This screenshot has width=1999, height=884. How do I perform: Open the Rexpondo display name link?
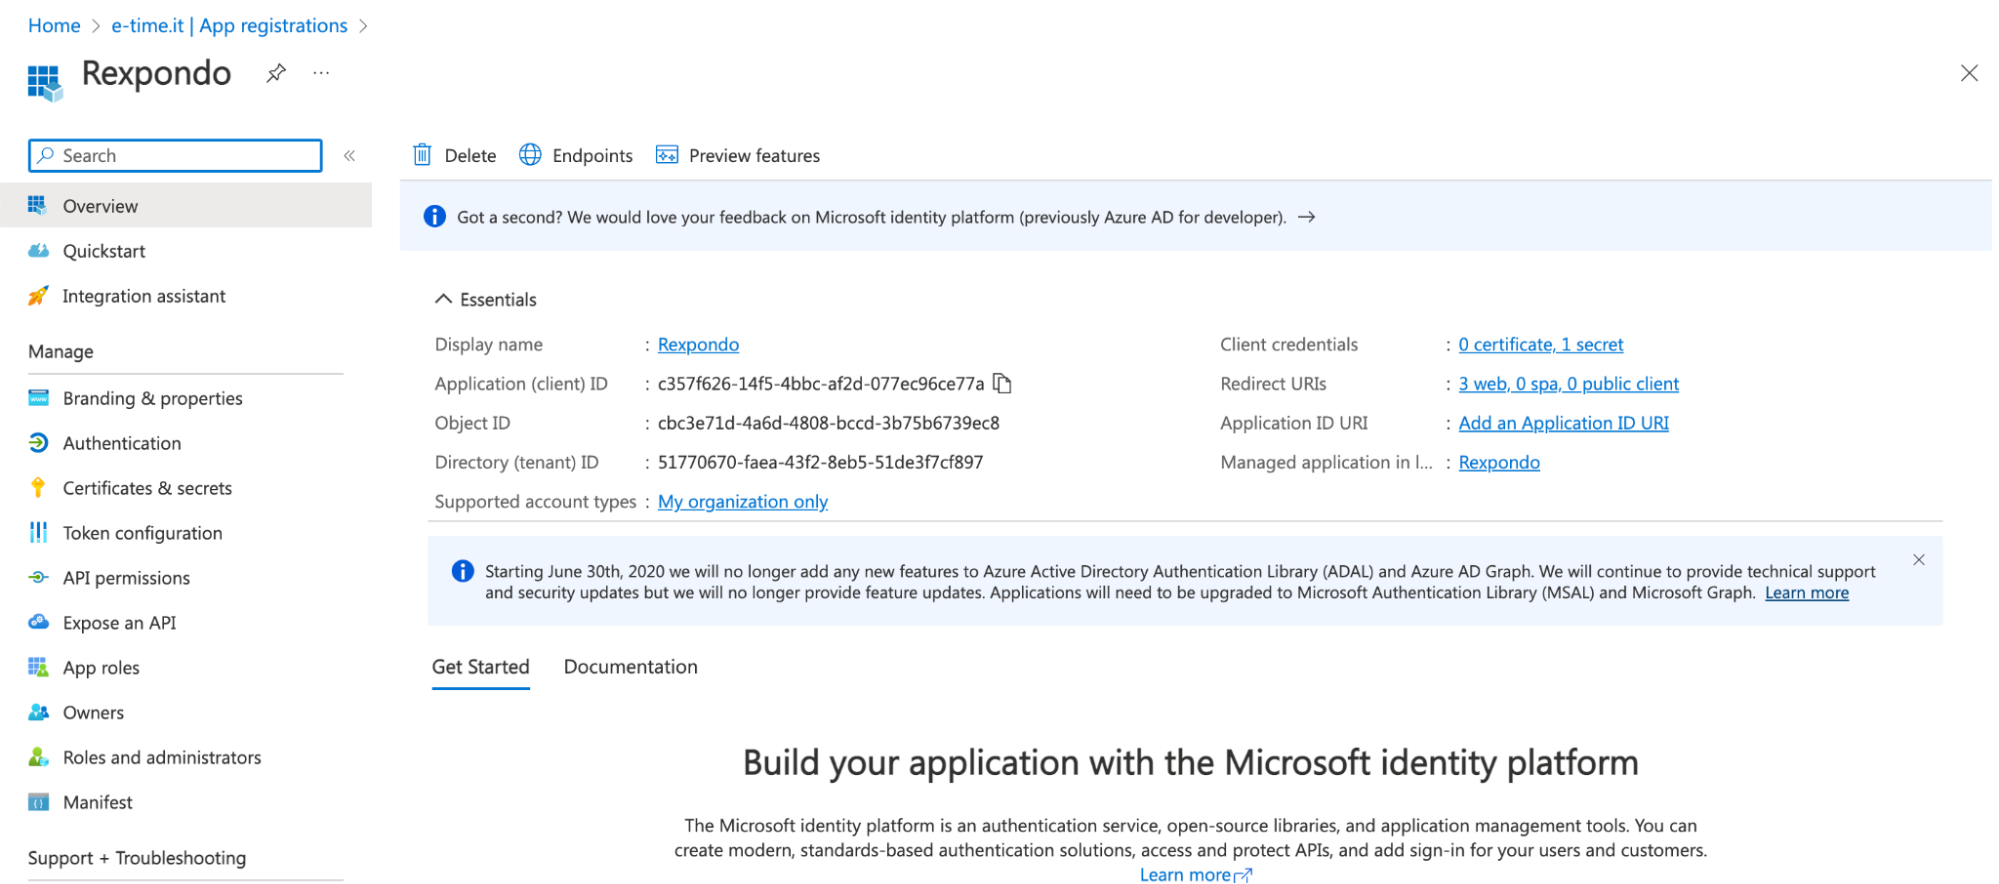[698, 344]
